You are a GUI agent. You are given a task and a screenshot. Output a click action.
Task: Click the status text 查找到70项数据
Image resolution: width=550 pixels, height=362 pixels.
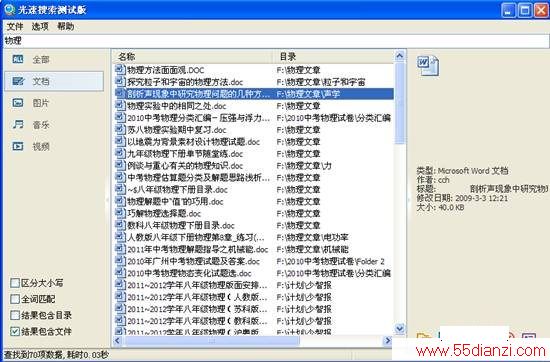pyautogui.click(x=34, y=355)
